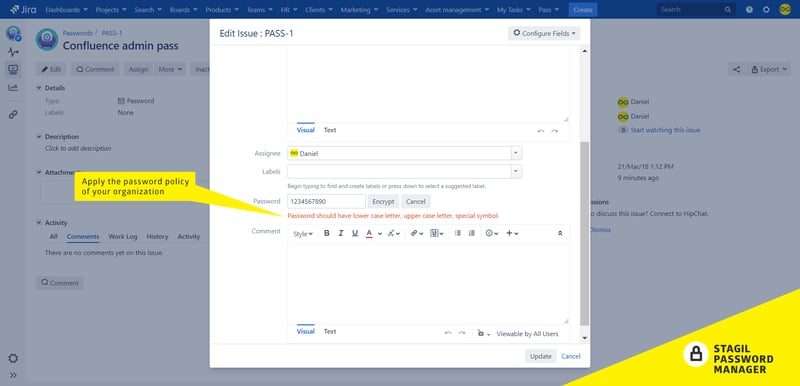Click the Password input field showing 1234567890
800x386 pixels.
327,201
